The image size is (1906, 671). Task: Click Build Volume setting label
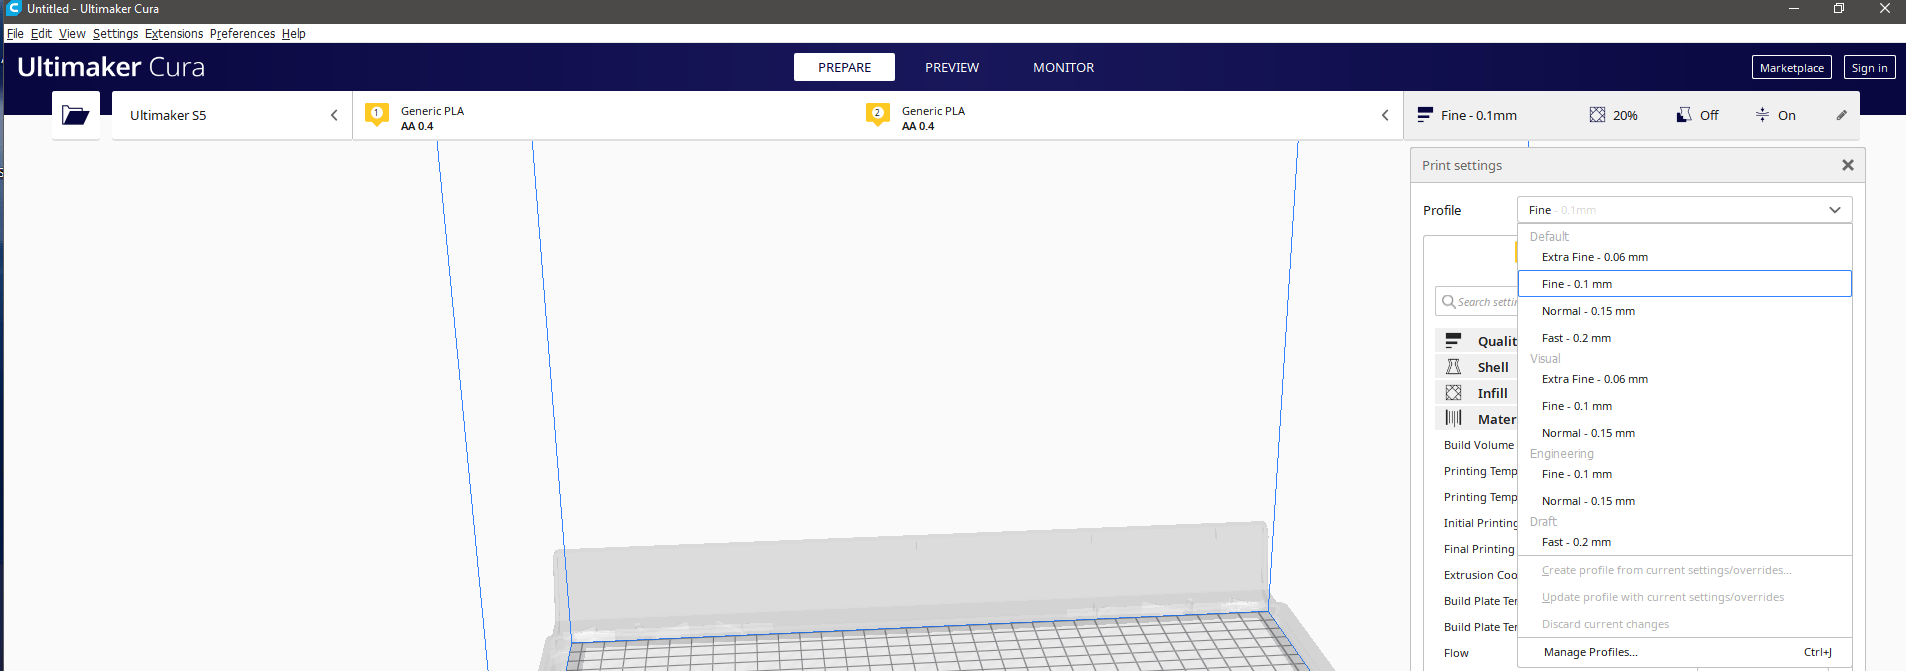click(x=1478, y=445)
